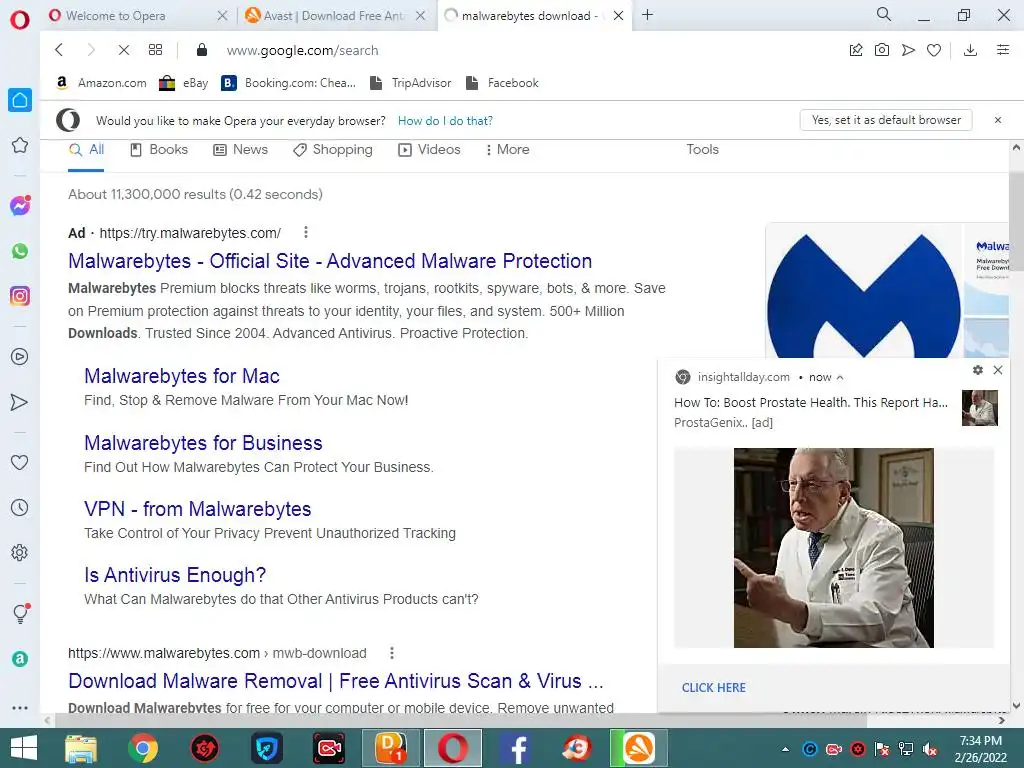
Task: Open the tab search magnifier icon
Action: tap(884, 14)
